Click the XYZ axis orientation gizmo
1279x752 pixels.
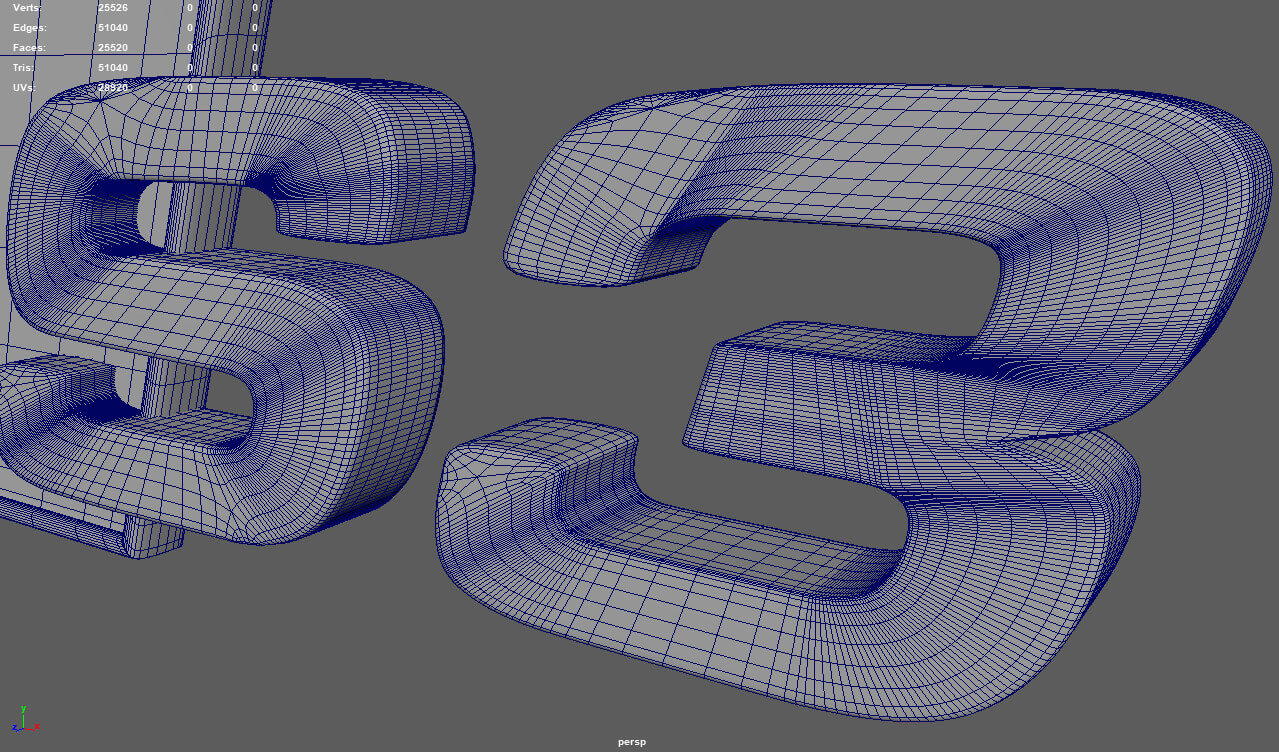(x=25, y=720)
